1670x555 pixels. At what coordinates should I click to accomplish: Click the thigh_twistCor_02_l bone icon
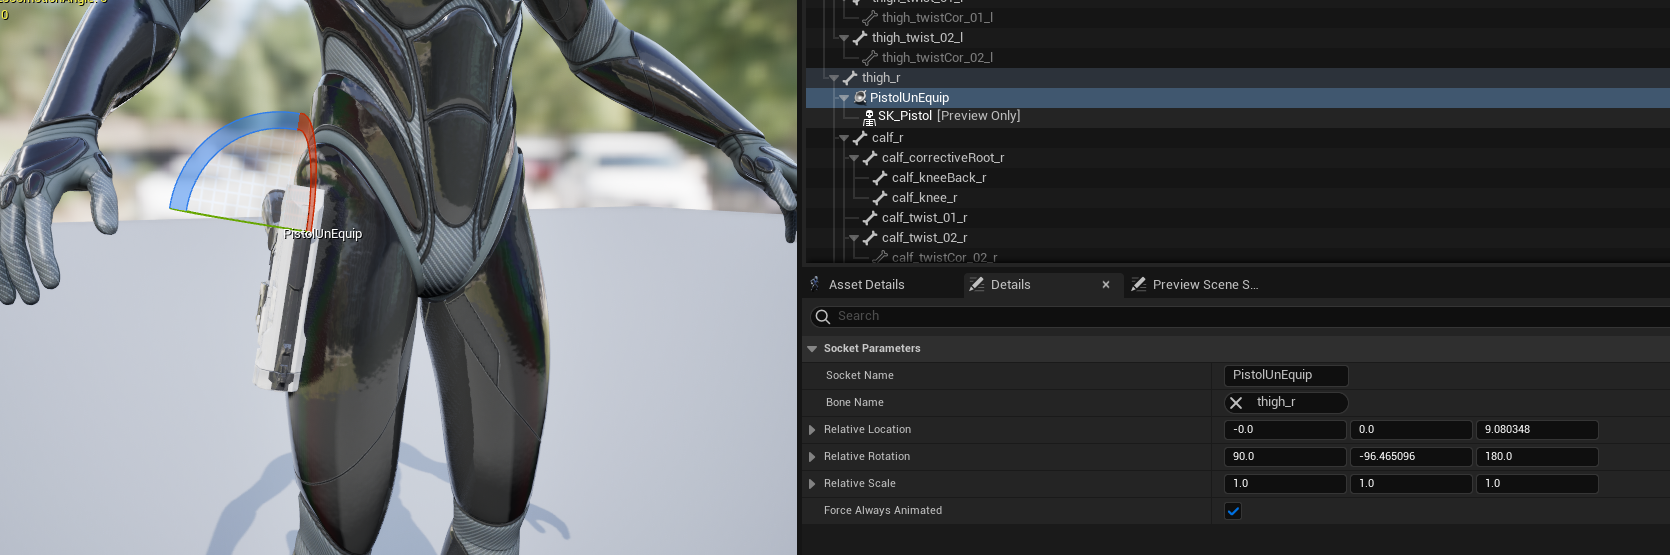pyautogui.click(x=870, y=57)
